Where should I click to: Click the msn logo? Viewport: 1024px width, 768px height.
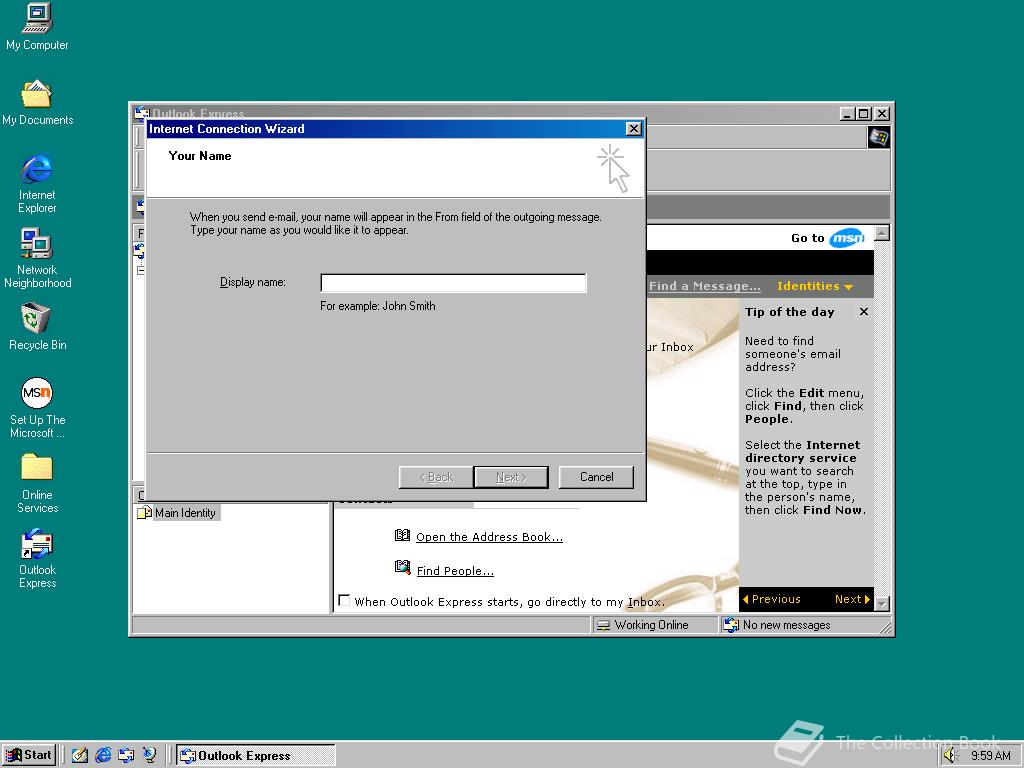pos(847,238)
